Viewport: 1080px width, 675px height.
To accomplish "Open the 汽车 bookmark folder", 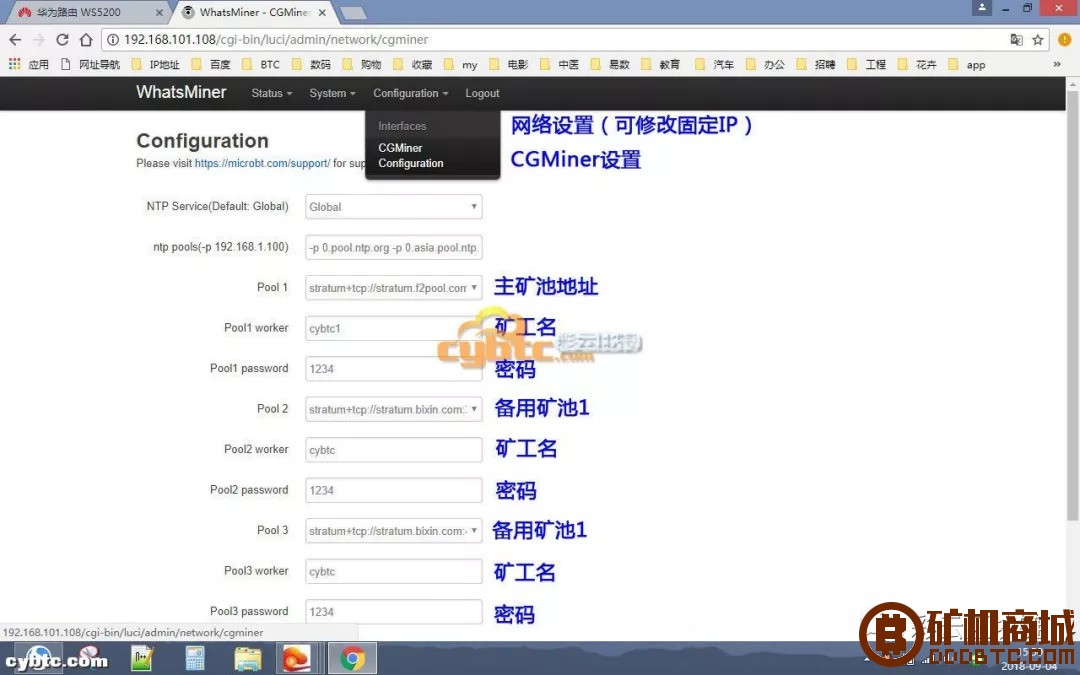I will 714,64.
